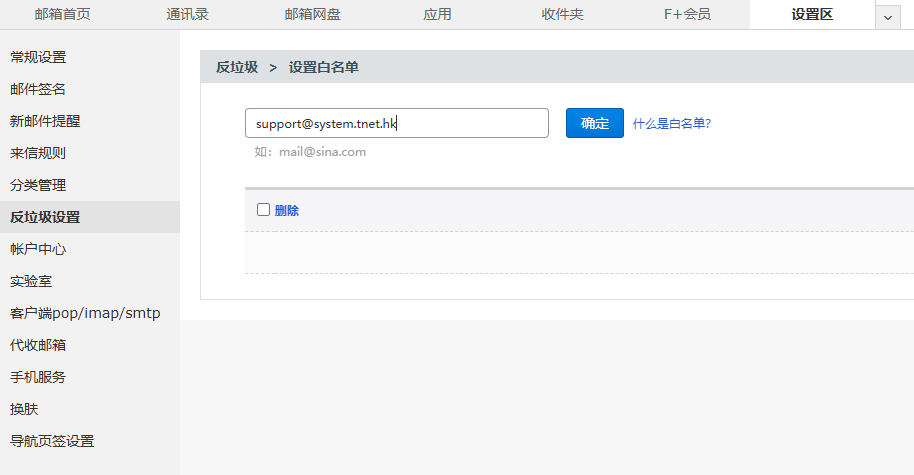Go to 来信规则 settings

pyautogui.click(x=38, y=153)
